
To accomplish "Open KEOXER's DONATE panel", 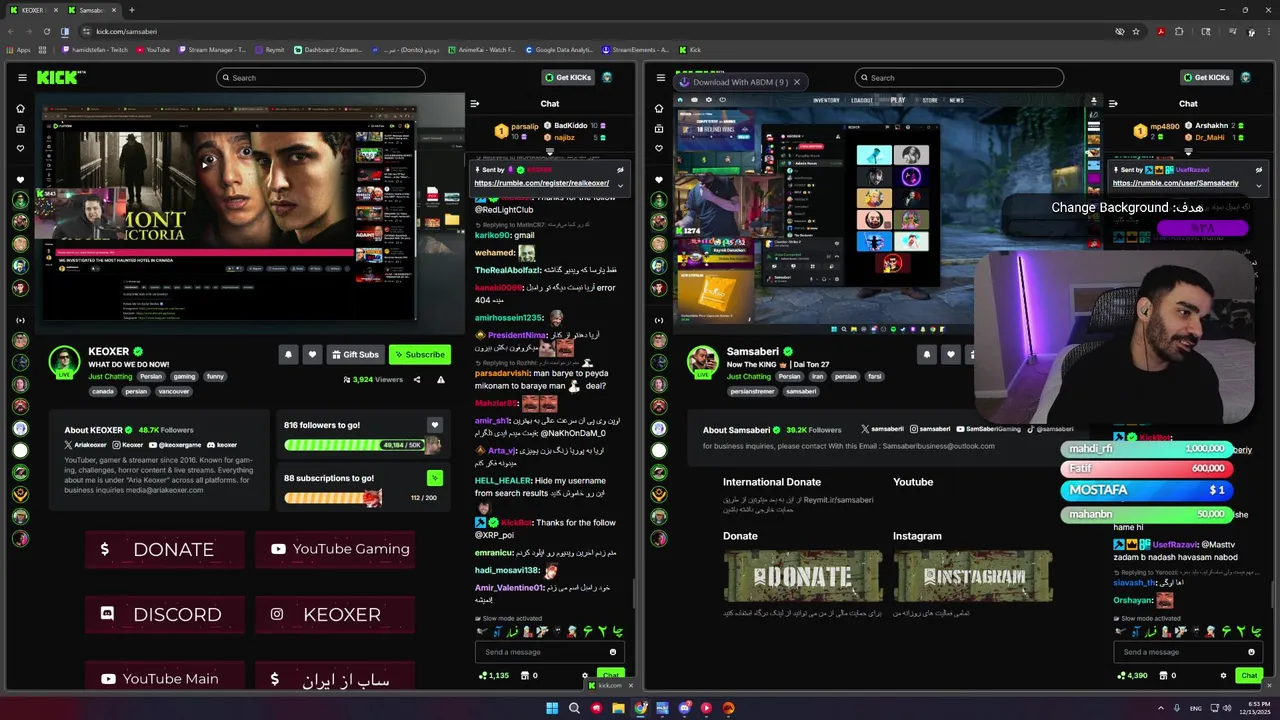I will pos(165,549).
